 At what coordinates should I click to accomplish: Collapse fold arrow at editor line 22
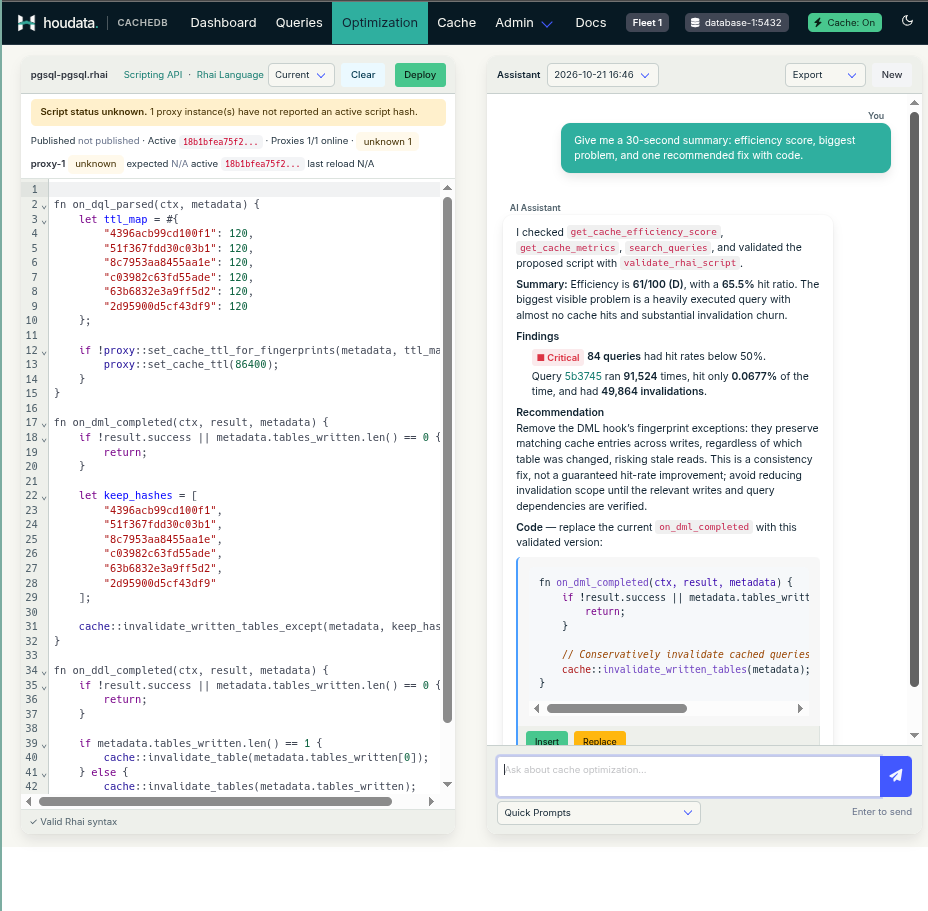(44, 497)
